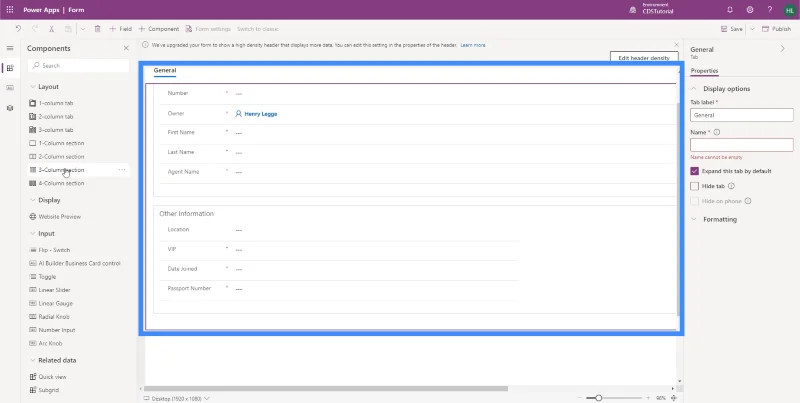The height and width of the screenshot is (403, 800).
Task: Open the Save dropdown arrow
Action: point(752,29)
